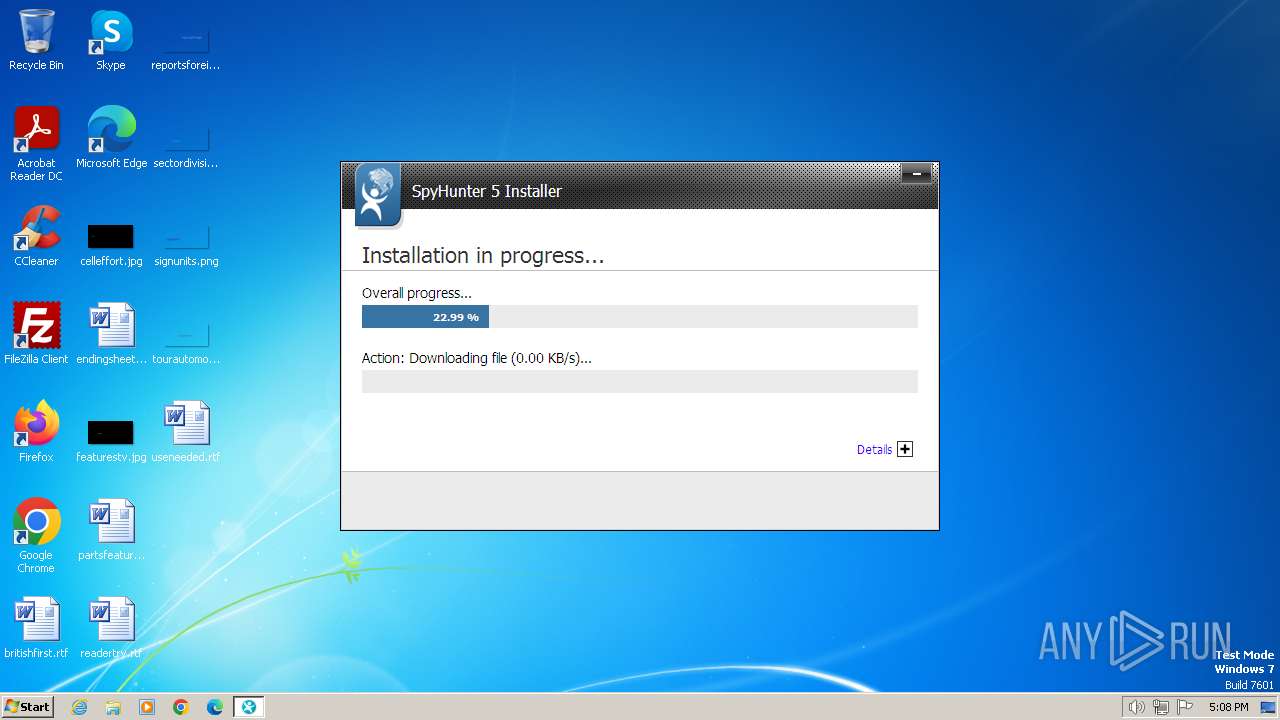The height and width of the screenshot is (720, 1280).
Task: Click the 'SpyHunter 5 Installer' title text
Action: (x=487, y=191)
